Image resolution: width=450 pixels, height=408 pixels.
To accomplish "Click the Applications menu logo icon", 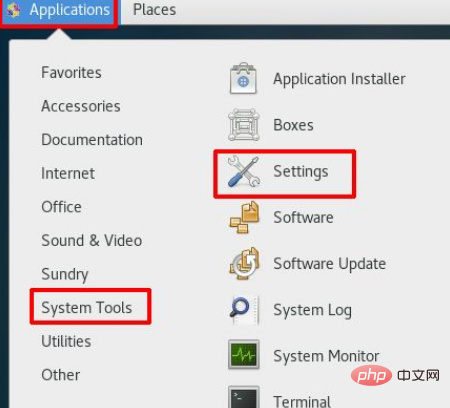I will (13, 10).
